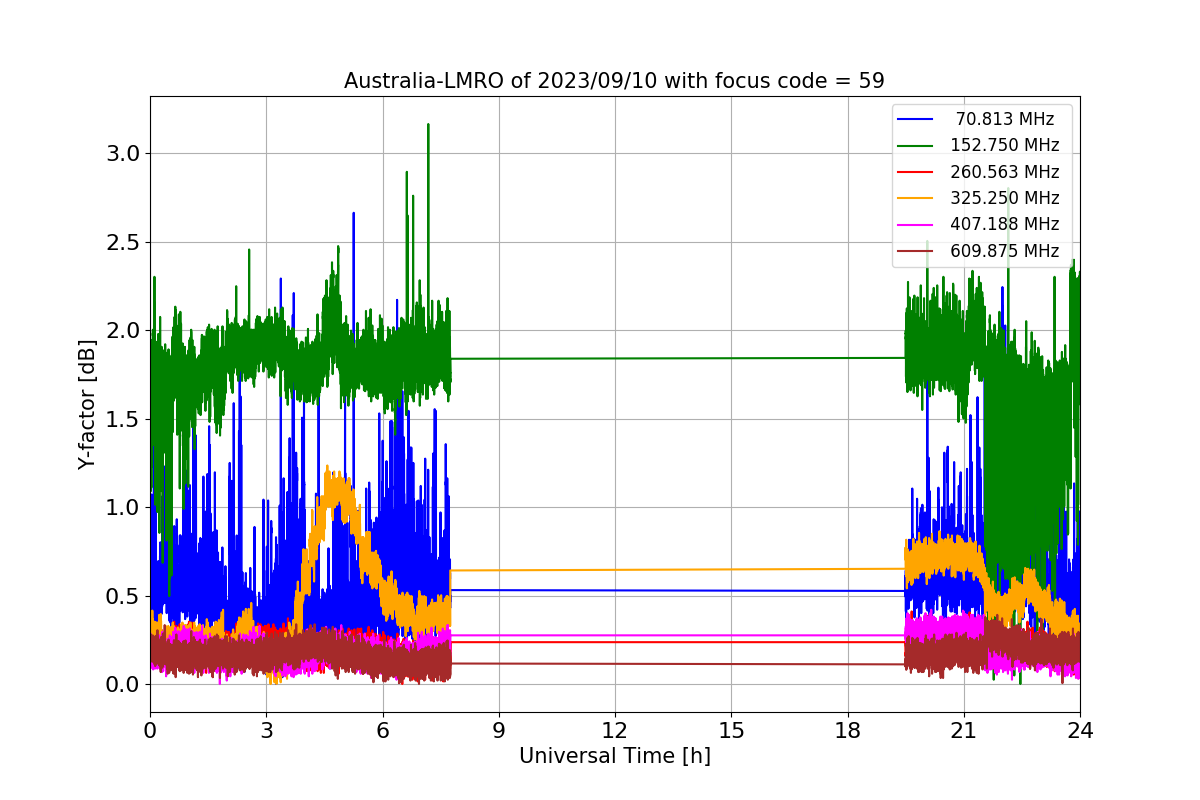Click the Y-factor [dB] axis label

pyautogui.click(x=88, y=404)
